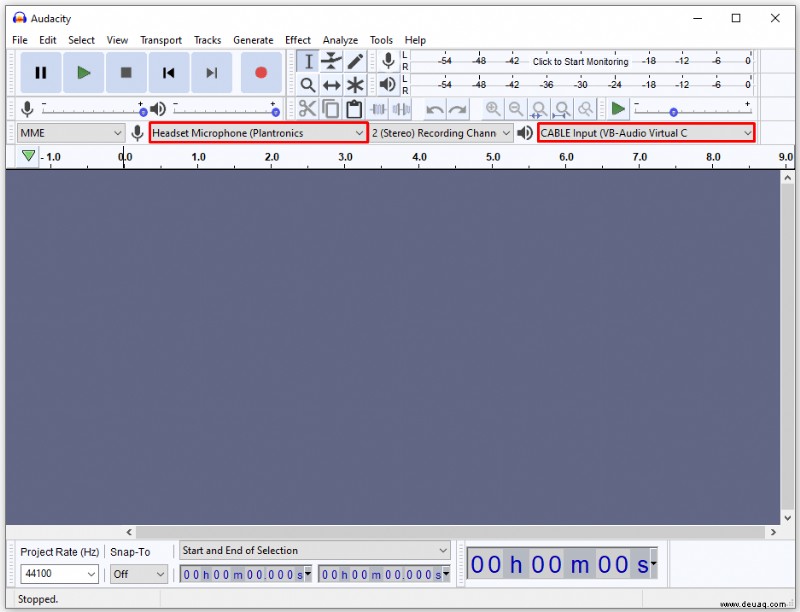Click the large audio position time display
Viewport: 800px width, 612px height.
(562, 564)
